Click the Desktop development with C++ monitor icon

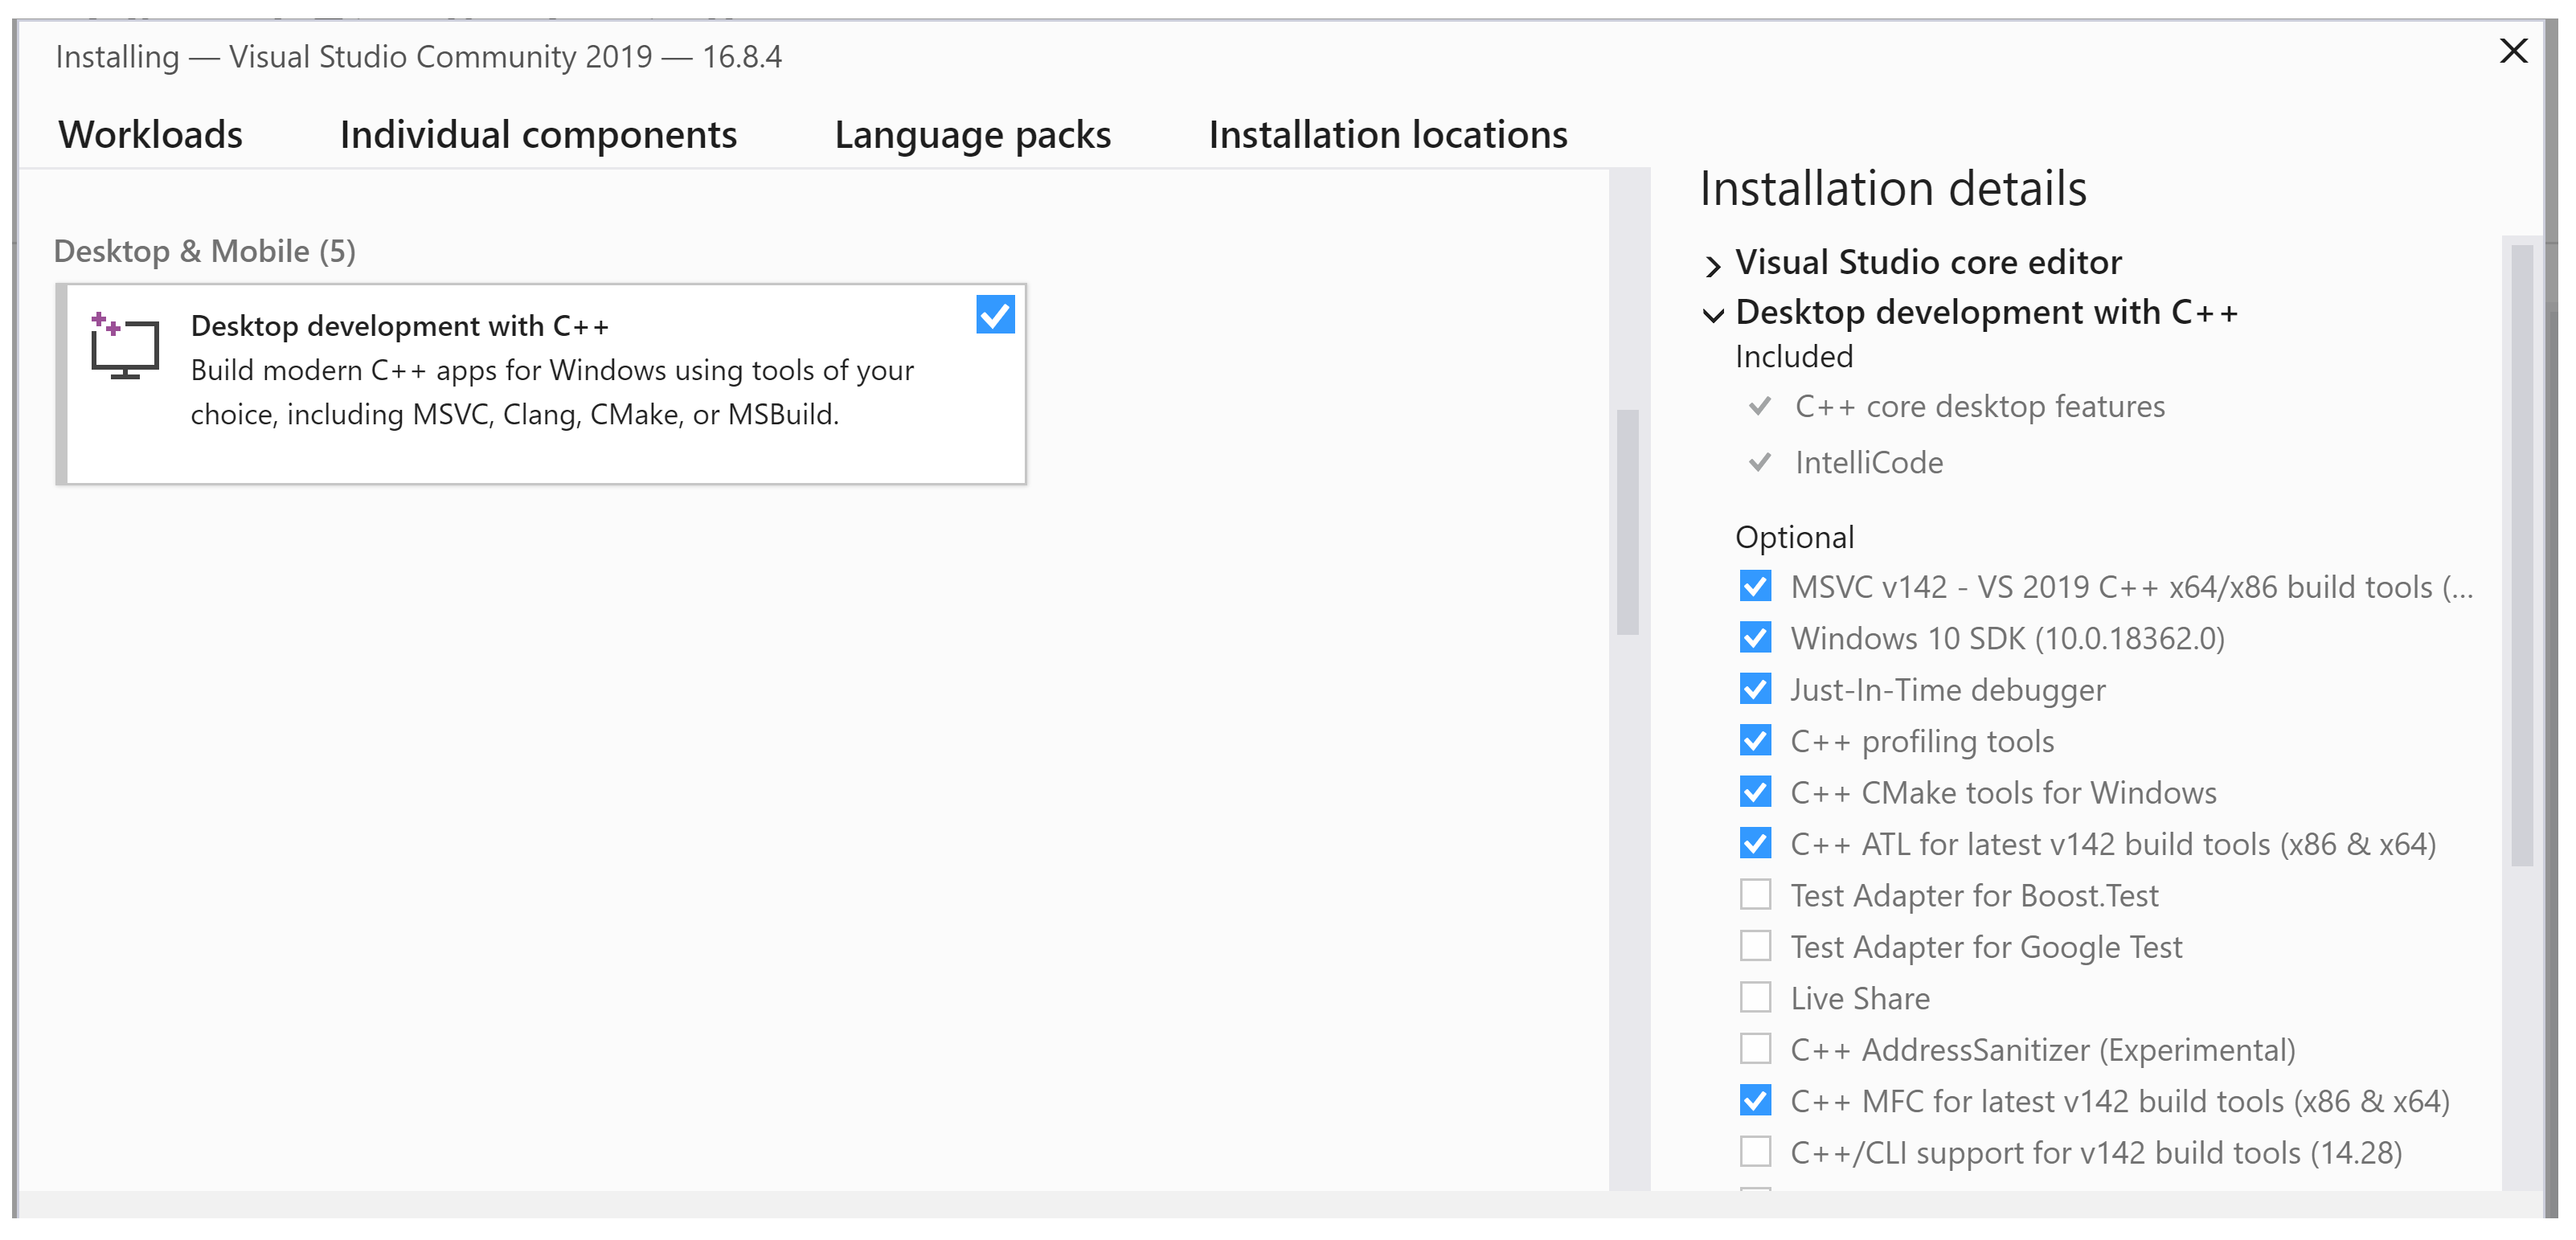click(124, 345)
